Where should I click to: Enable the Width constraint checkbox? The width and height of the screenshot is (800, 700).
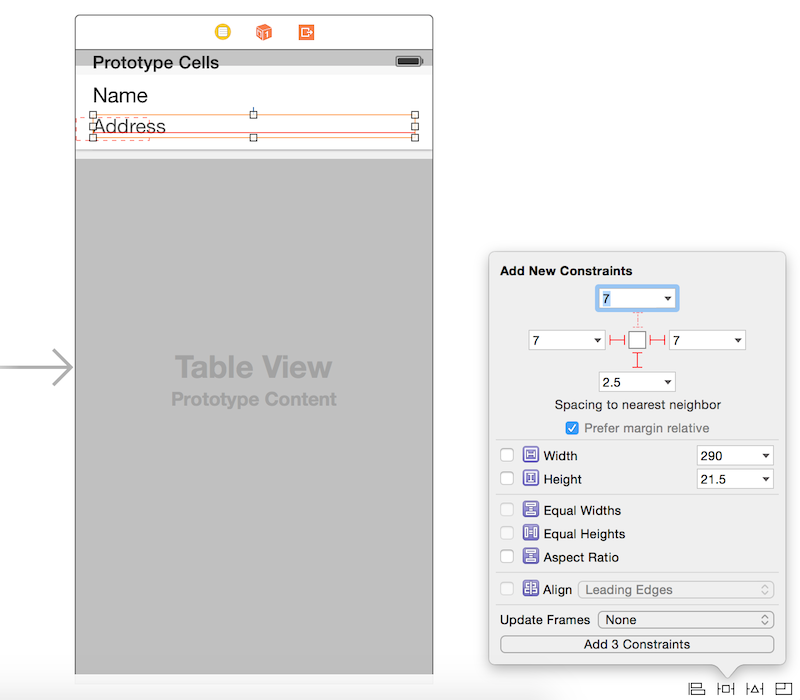pyautogui.click(x=507, y=455)
